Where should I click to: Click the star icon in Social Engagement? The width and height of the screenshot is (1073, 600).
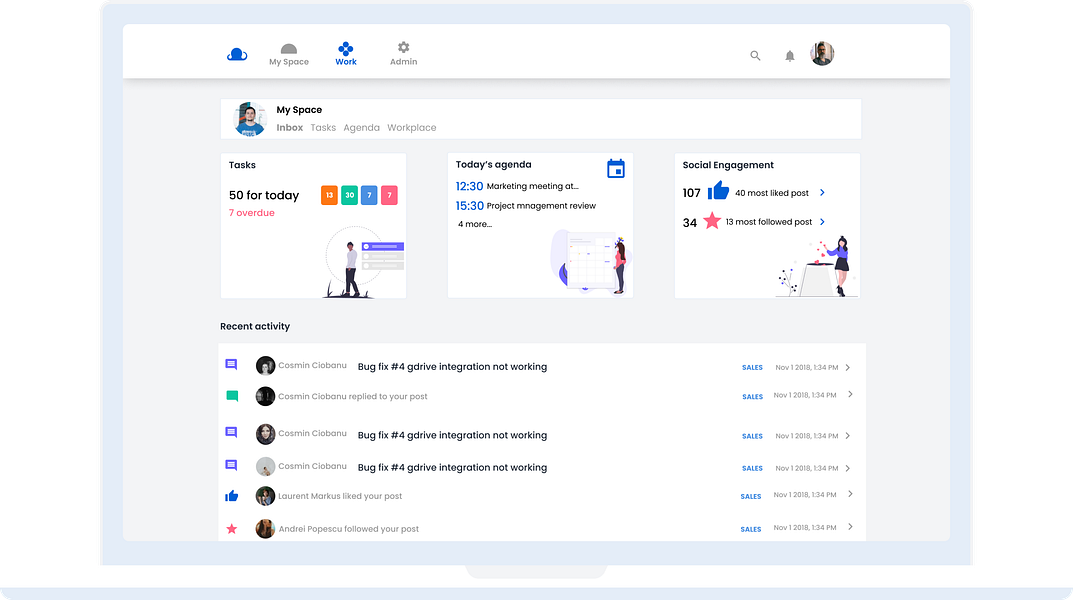(x=712, y=221)
